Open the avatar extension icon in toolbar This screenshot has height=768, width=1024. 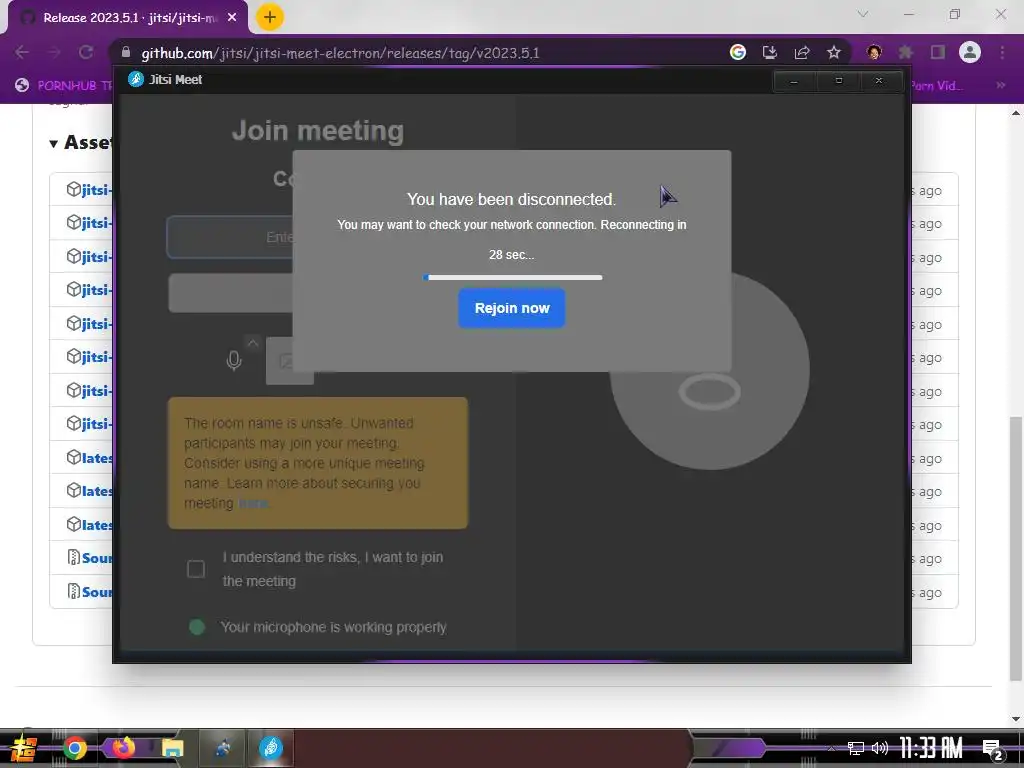click(874, 52)
